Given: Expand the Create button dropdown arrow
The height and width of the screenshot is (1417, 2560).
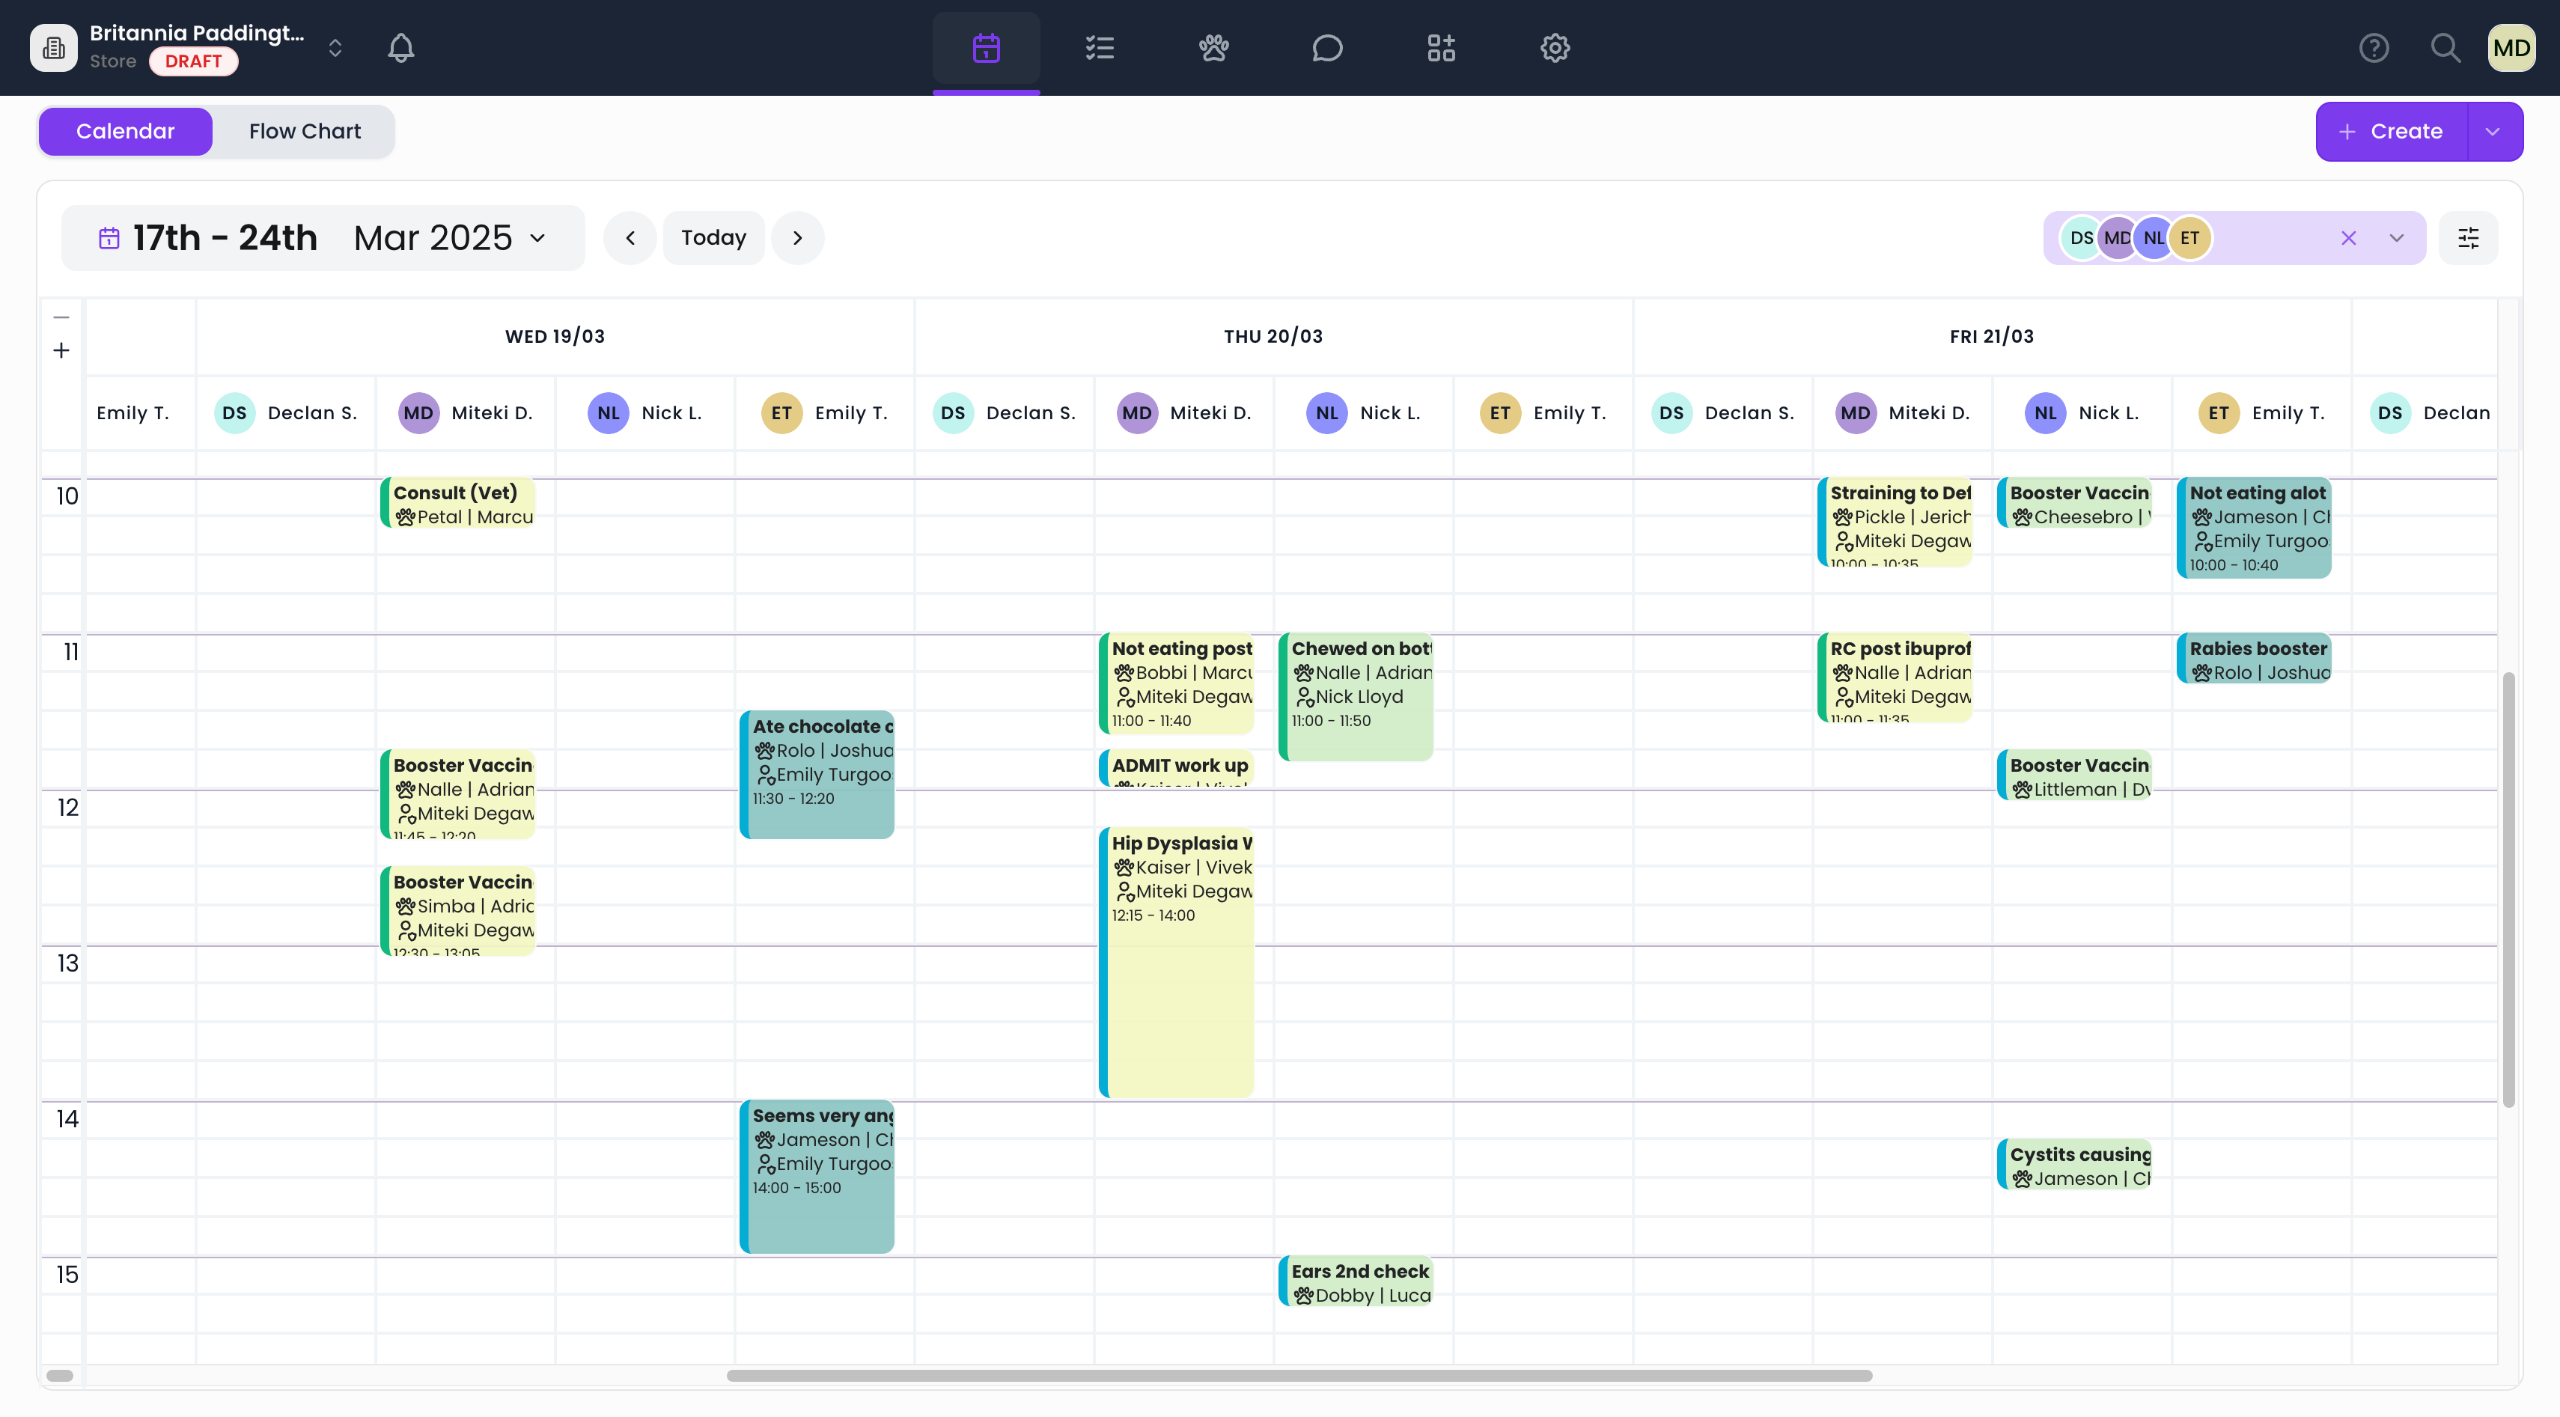Looking at the screenshot, I should pos(2493,132).
